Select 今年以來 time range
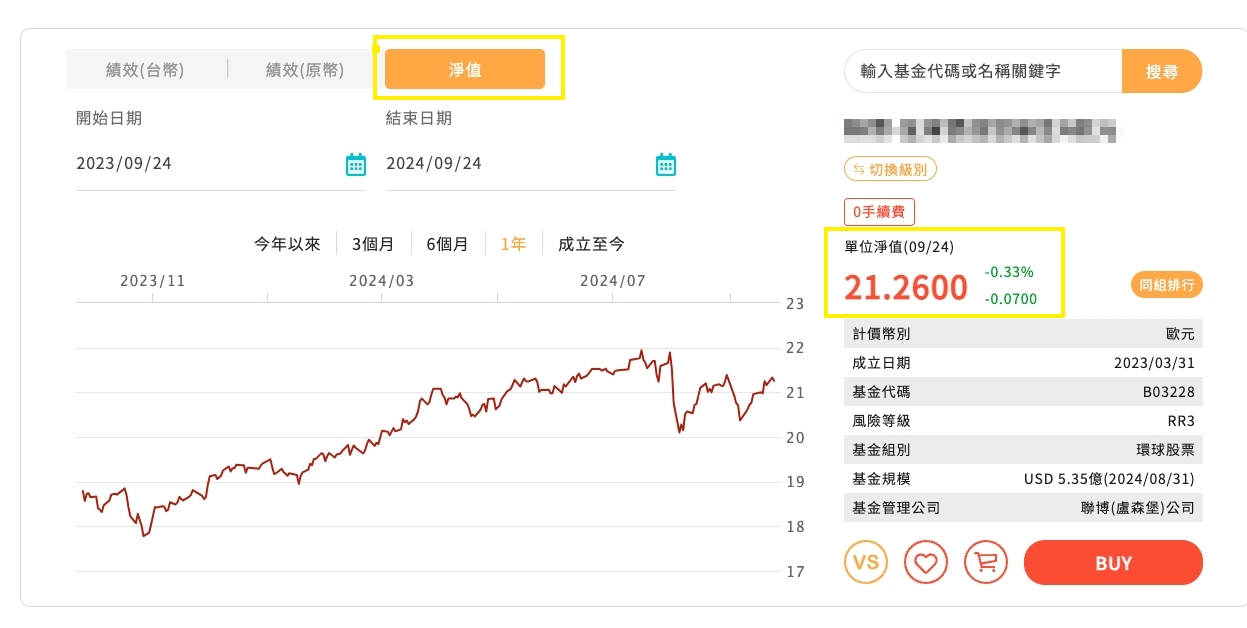This screenshot has height=628, width=1247. [287, 244]
